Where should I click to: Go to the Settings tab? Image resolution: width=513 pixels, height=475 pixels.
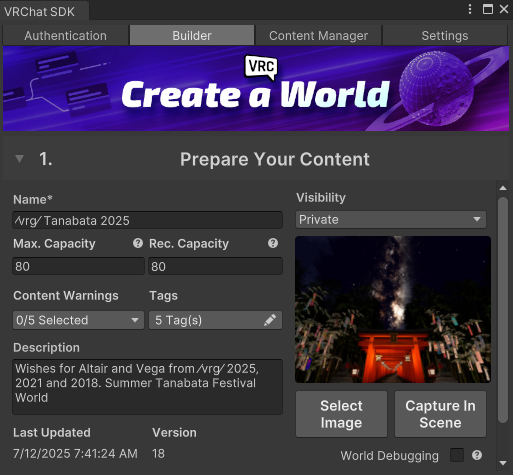pos(445,35)
